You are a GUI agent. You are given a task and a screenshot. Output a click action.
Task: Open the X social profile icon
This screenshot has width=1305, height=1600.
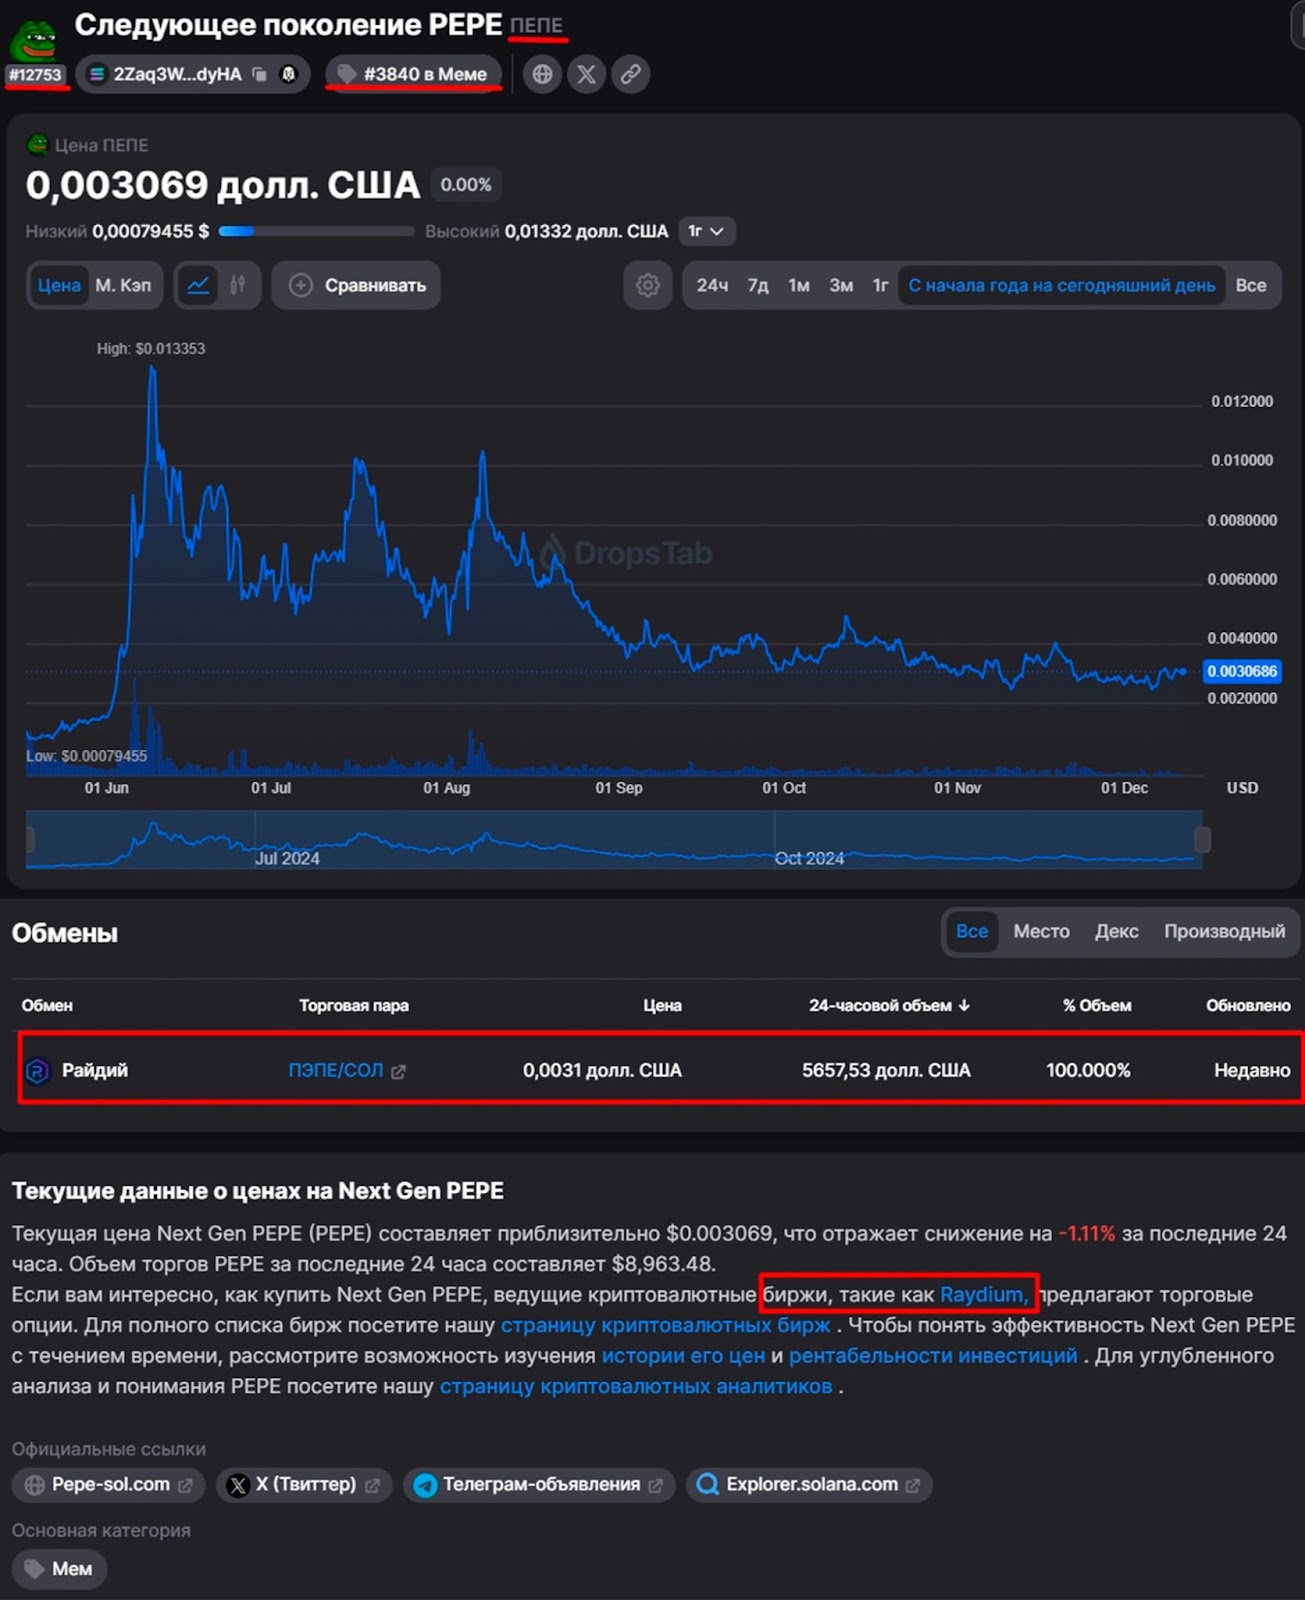pyautogui.click(x=587, y=74)
